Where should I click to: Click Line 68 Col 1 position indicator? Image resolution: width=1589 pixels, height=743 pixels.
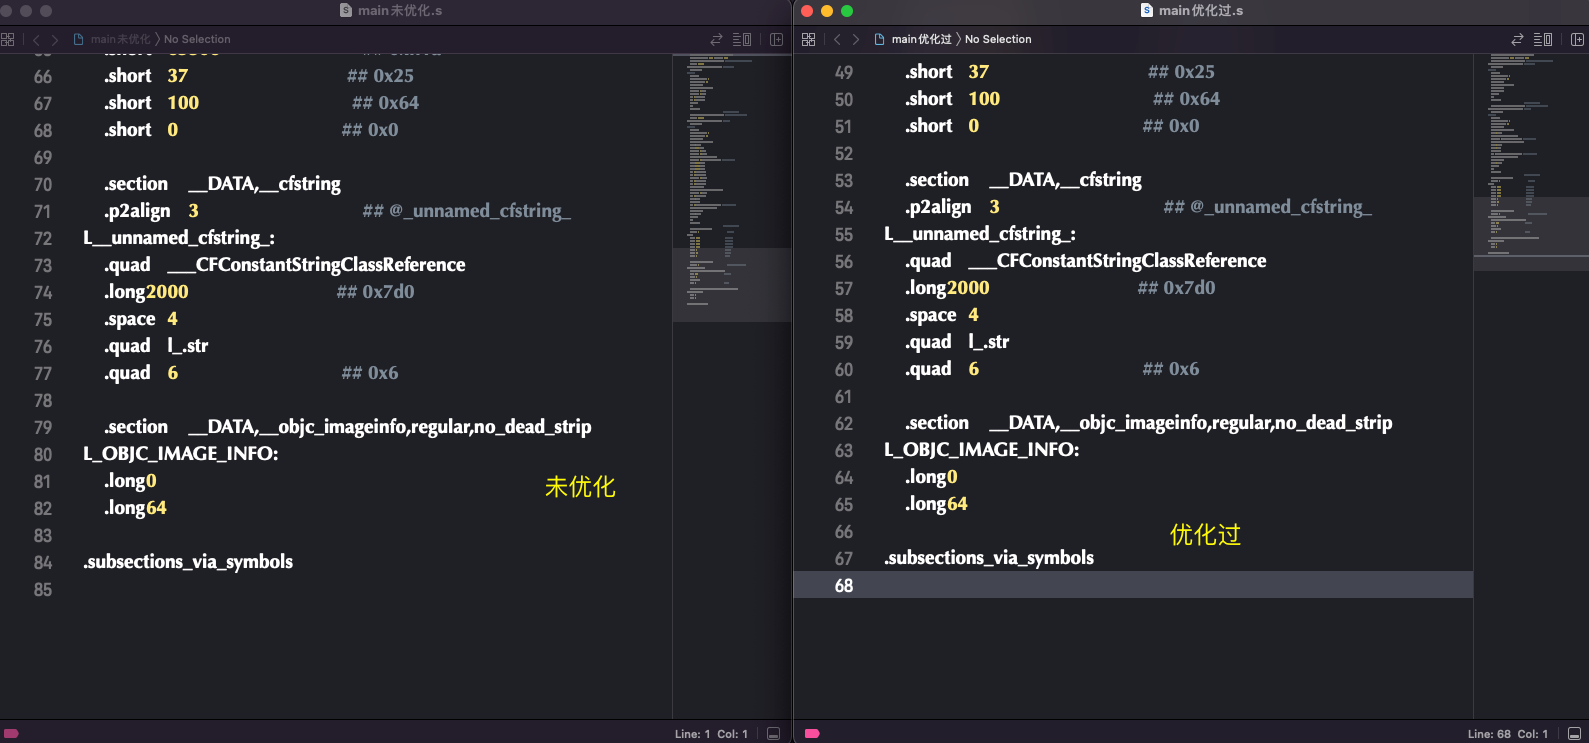1507,733
